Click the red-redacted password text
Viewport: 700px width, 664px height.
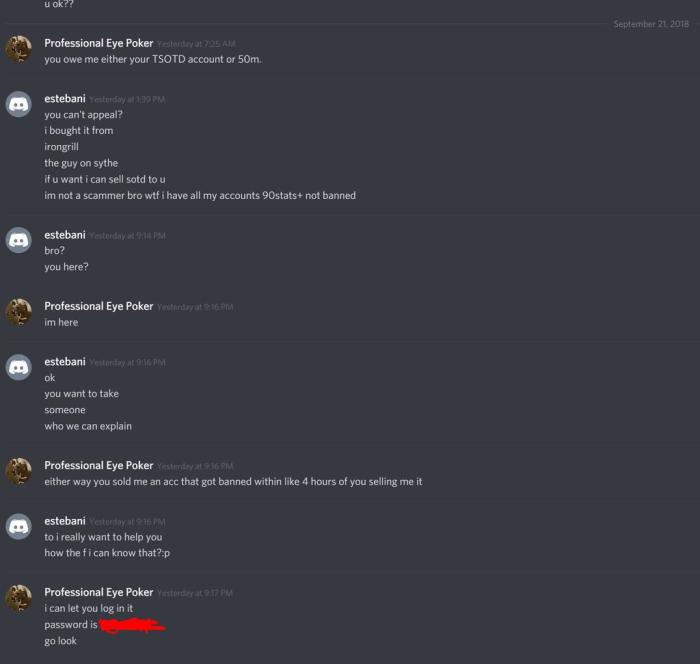pos(132,625)
